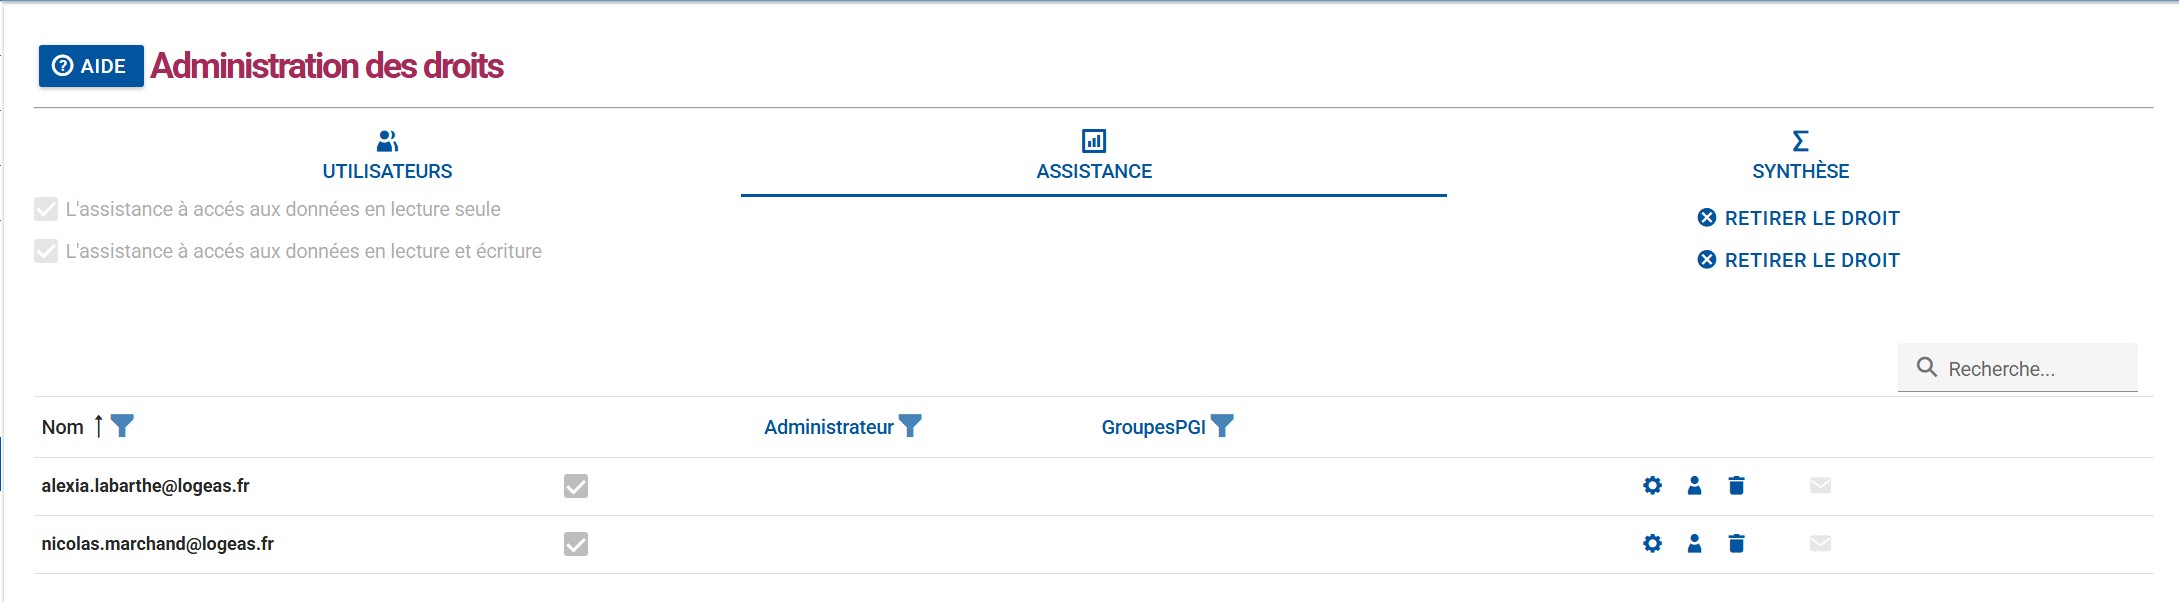The width and height of the screenshot is (2179, 602).
Task: Open the Administrateur column filter
Action: tap(910, 427)
